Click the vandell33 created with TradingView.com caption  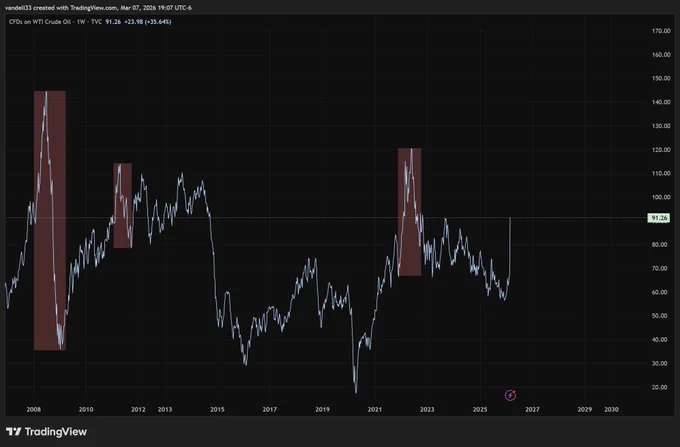98,8
